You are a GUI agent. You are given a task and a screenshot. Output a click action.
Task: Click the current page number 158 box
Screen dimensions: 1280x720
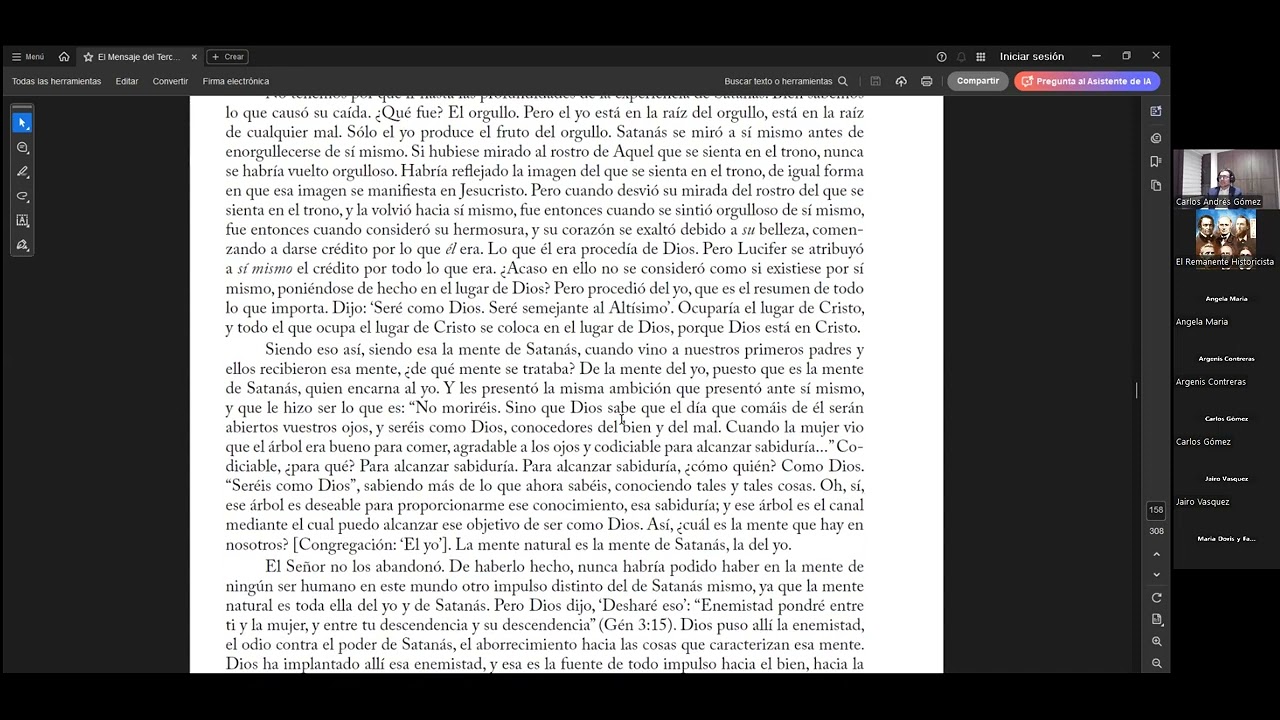(1156, 510)
